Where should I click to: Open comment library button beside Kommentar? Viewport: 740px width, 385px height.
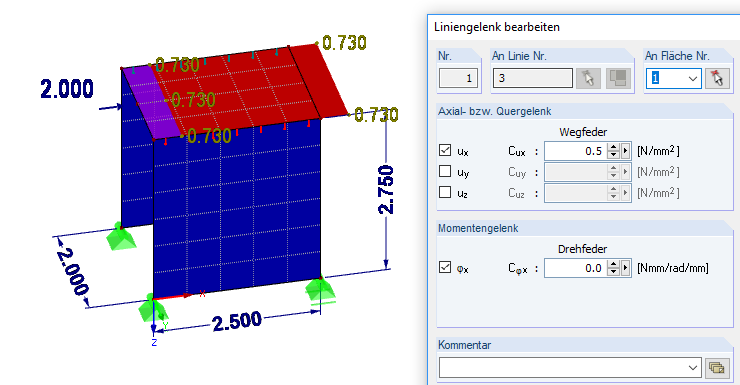(717, 368)
